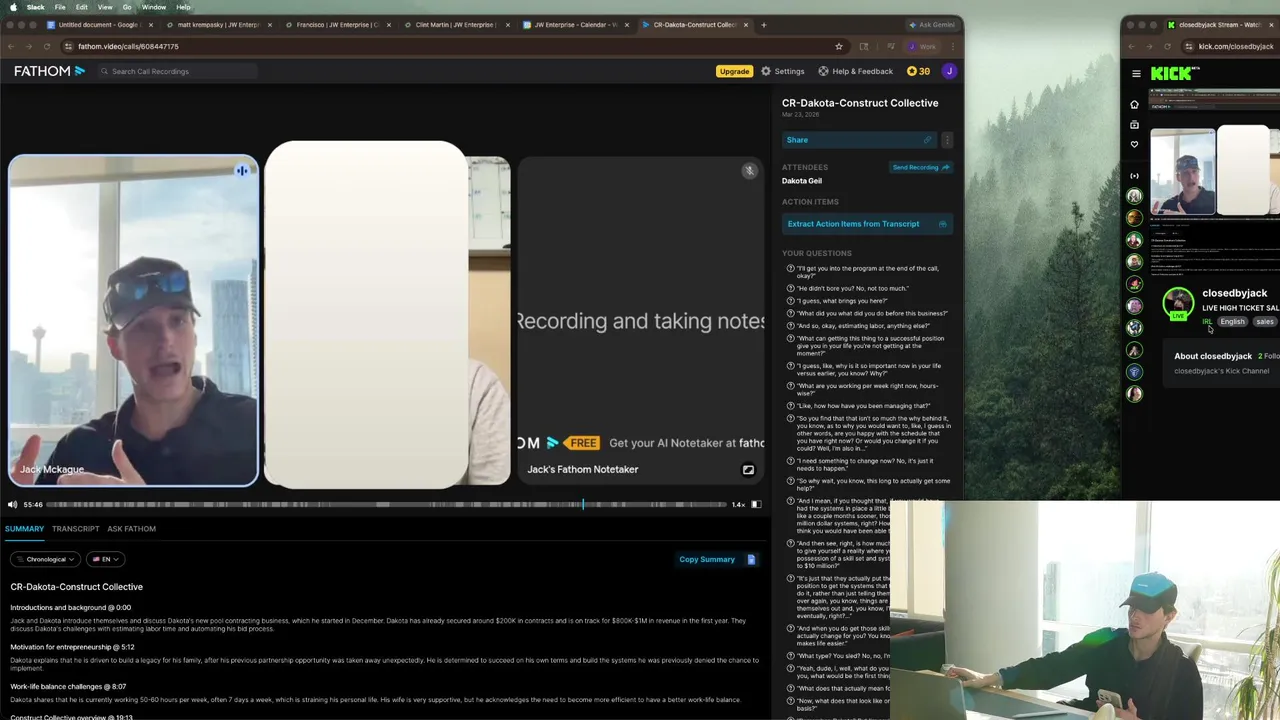Switch to the JW Enterprise Calendar tab
The width and height of the screenshot is (1280, 720).
pos(575,24)
